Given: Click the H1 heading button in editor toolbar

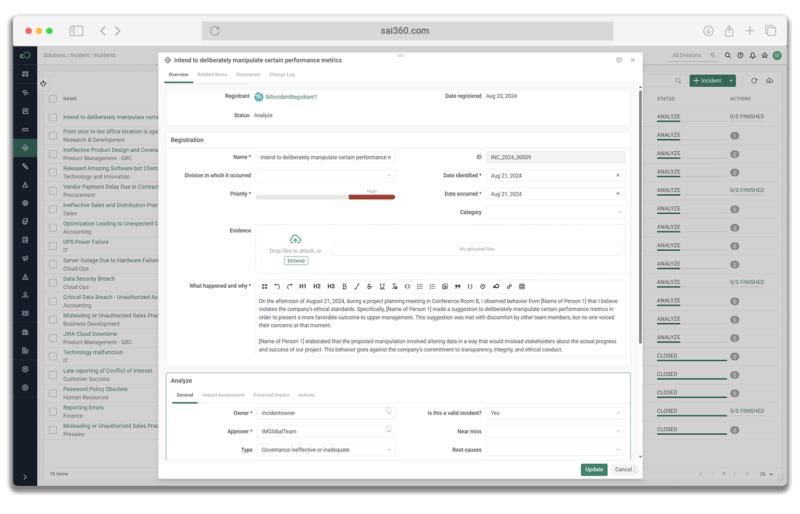Looking at the screenshot, I should point(303,286).
